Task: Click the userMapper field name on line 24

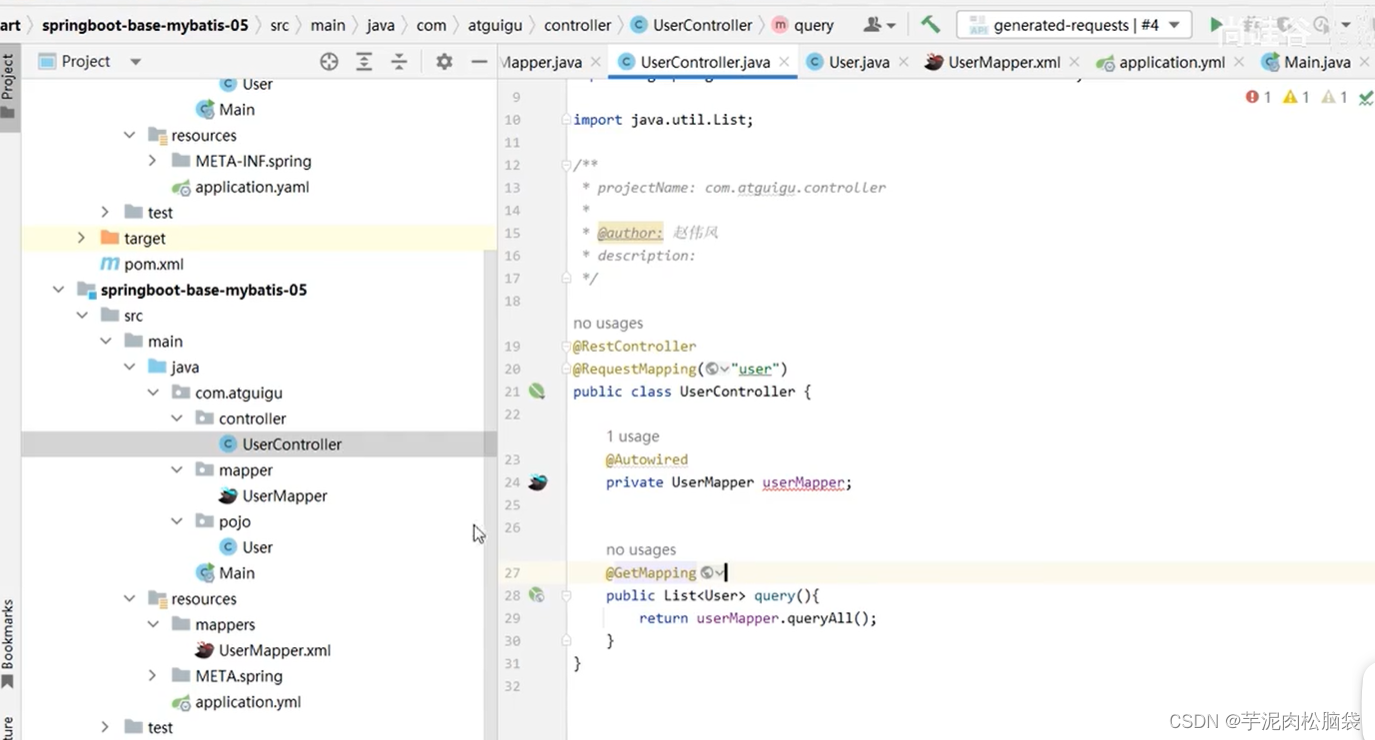Action: (x=805, y=482)
